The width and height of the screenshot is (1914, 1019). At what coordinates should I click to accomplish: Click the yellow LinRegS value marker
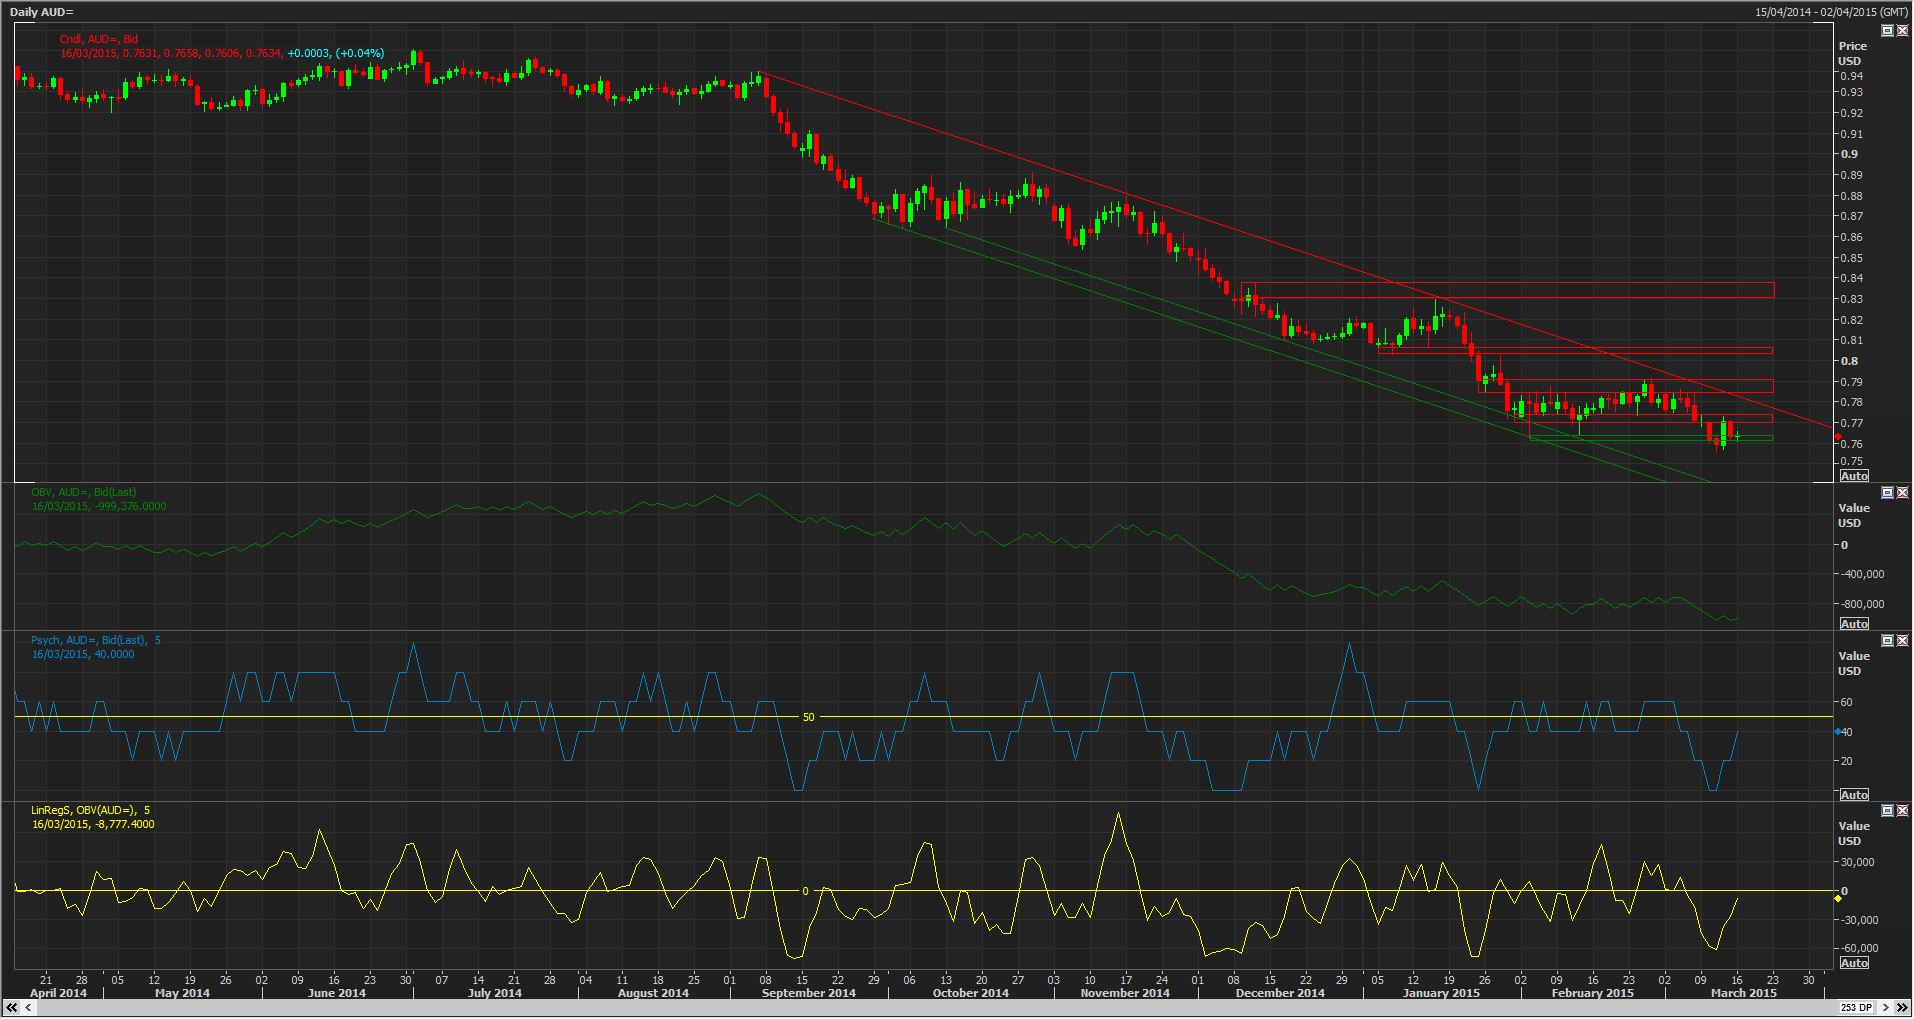tap(1838, 898)
